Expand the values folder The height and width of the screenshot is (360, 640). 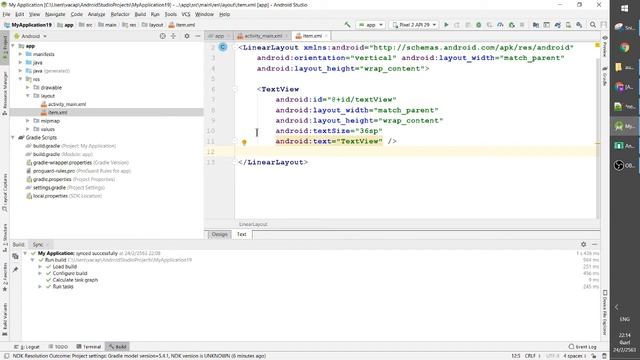[28, 129]
